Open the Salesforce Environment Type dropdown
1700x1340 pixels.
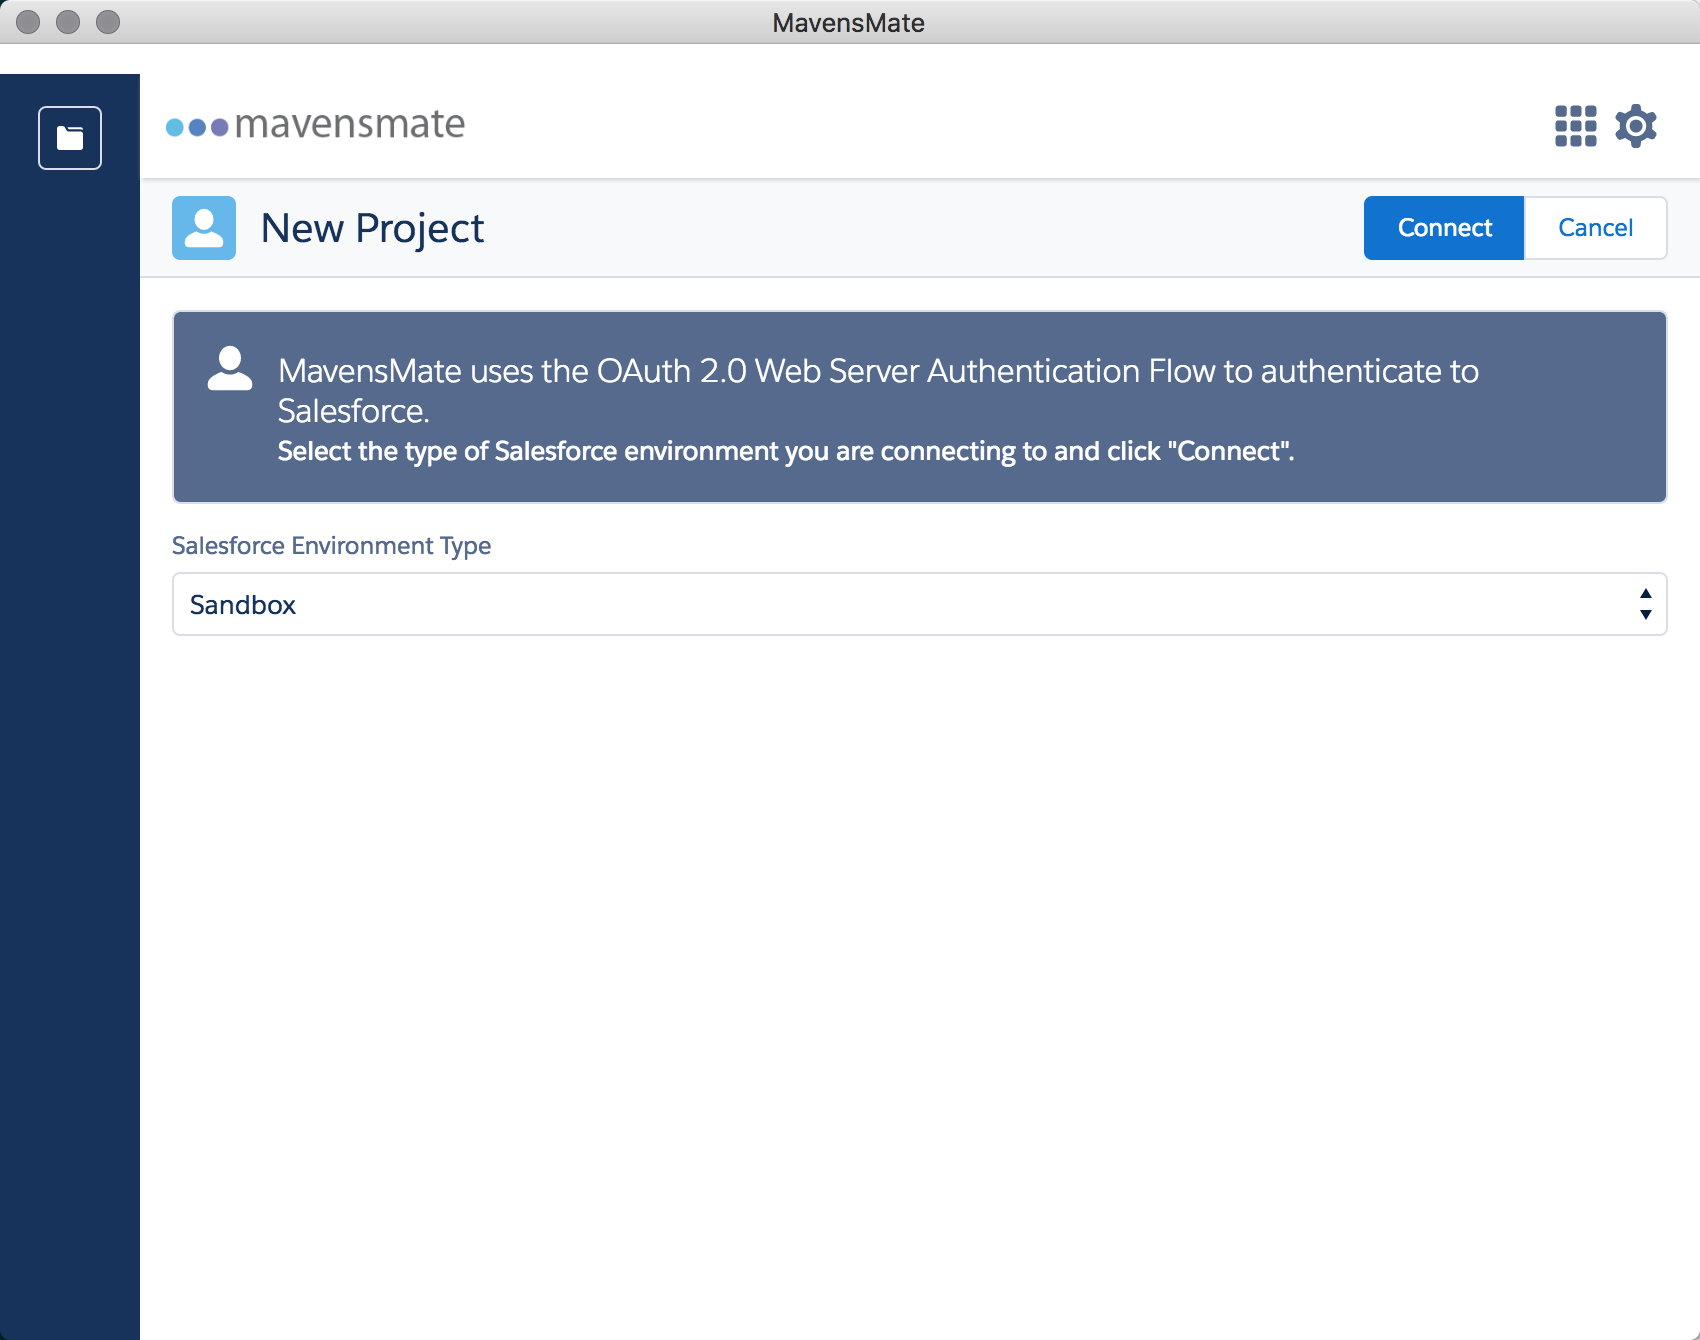[x=920, y=604]
